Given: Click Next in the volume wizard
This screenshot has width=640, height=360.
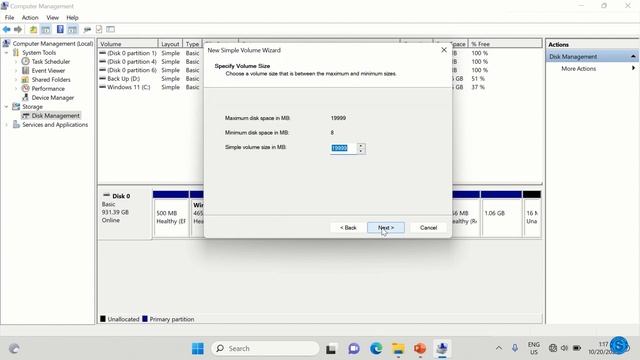Looking at the screenshot, I should click(386, 227).
